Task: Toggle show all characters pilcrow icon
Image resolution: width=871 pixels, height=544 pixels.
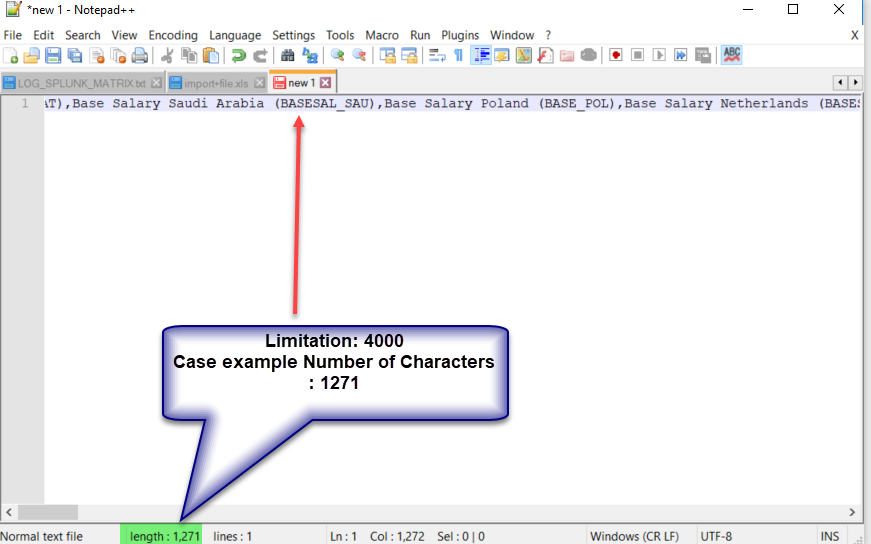Action: [x=458, y=56]
